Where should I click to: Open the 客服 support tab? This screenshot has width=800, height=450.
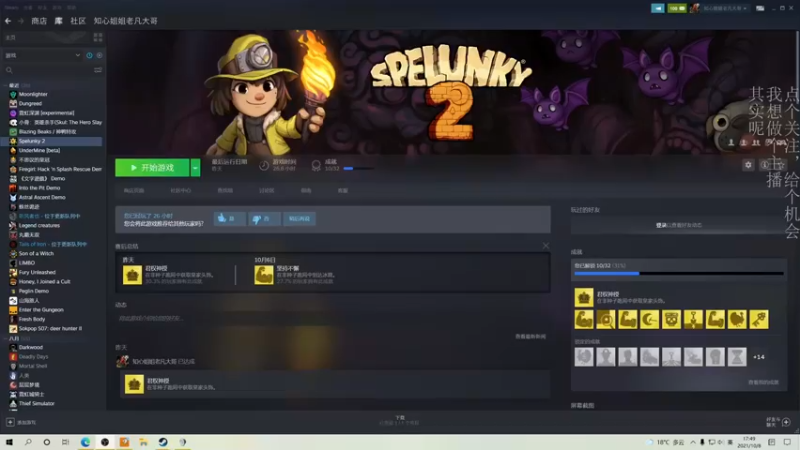(x=342, y=190)
